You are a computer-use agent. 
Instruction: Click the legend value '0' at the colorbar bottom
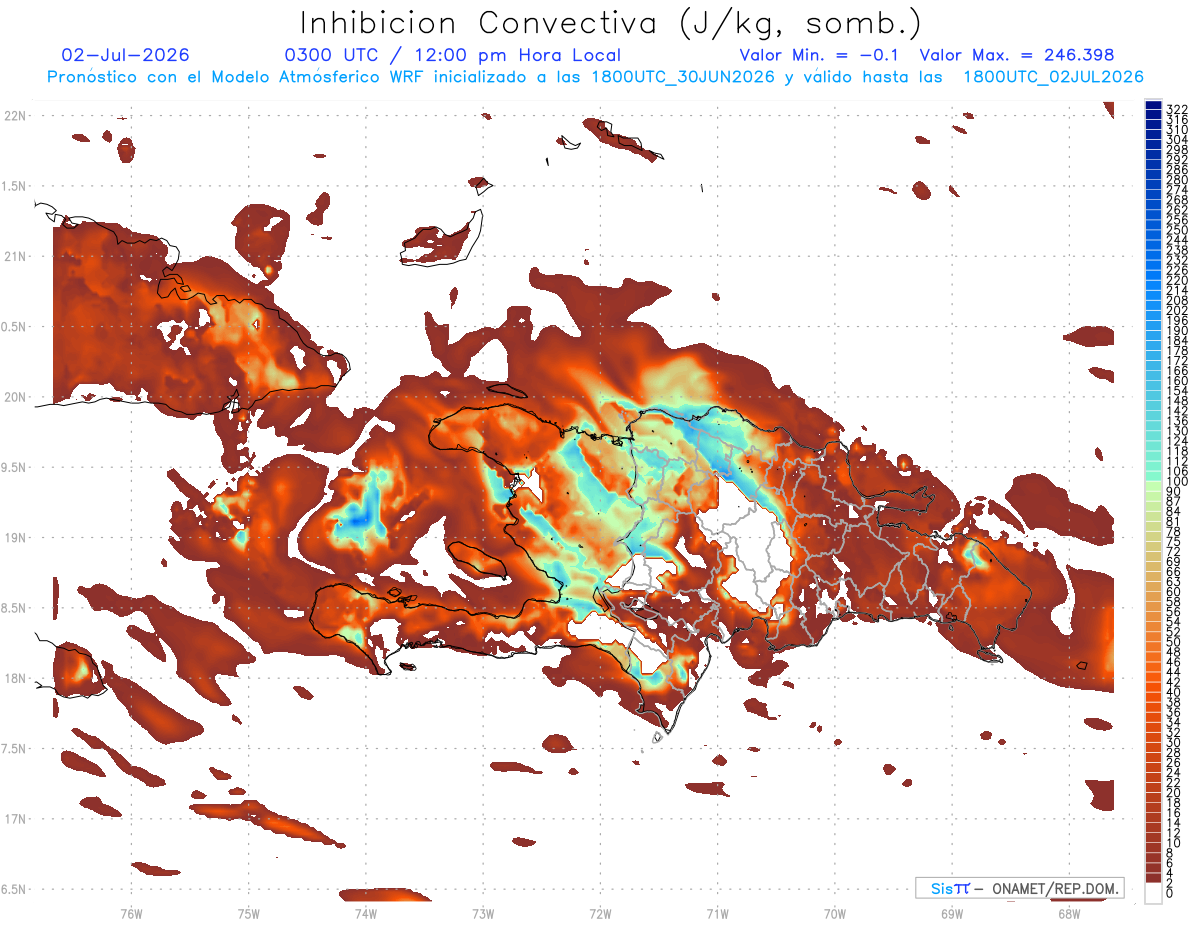click(1170, 893)
